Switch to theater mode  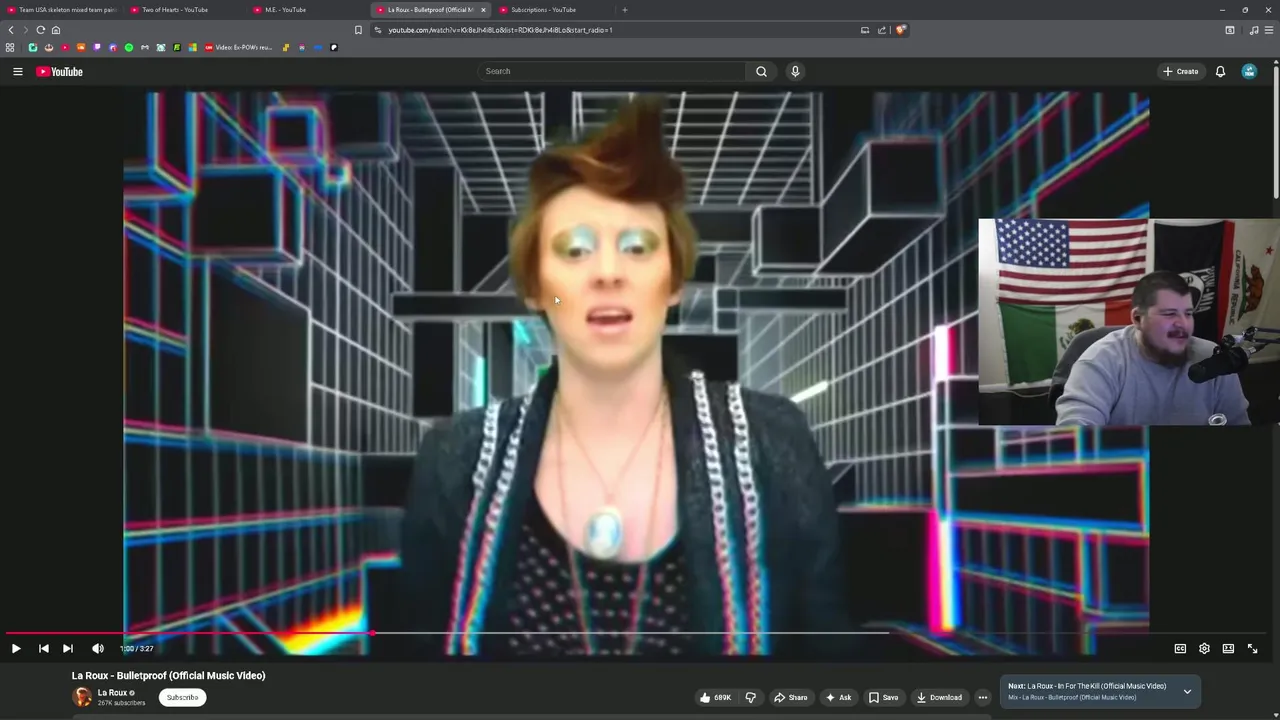(x=1228, y=648)
